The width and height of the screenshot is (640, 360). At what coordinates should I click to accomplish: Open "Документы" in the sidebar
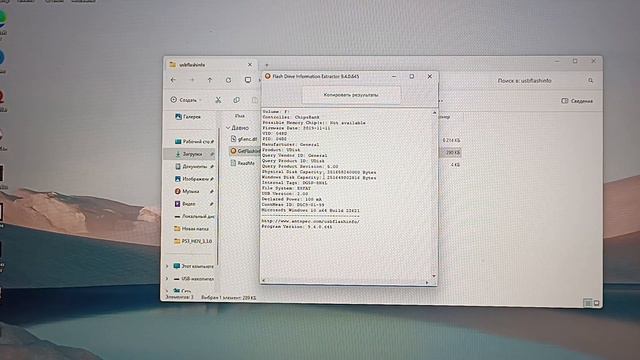click(x=194, y=167)
